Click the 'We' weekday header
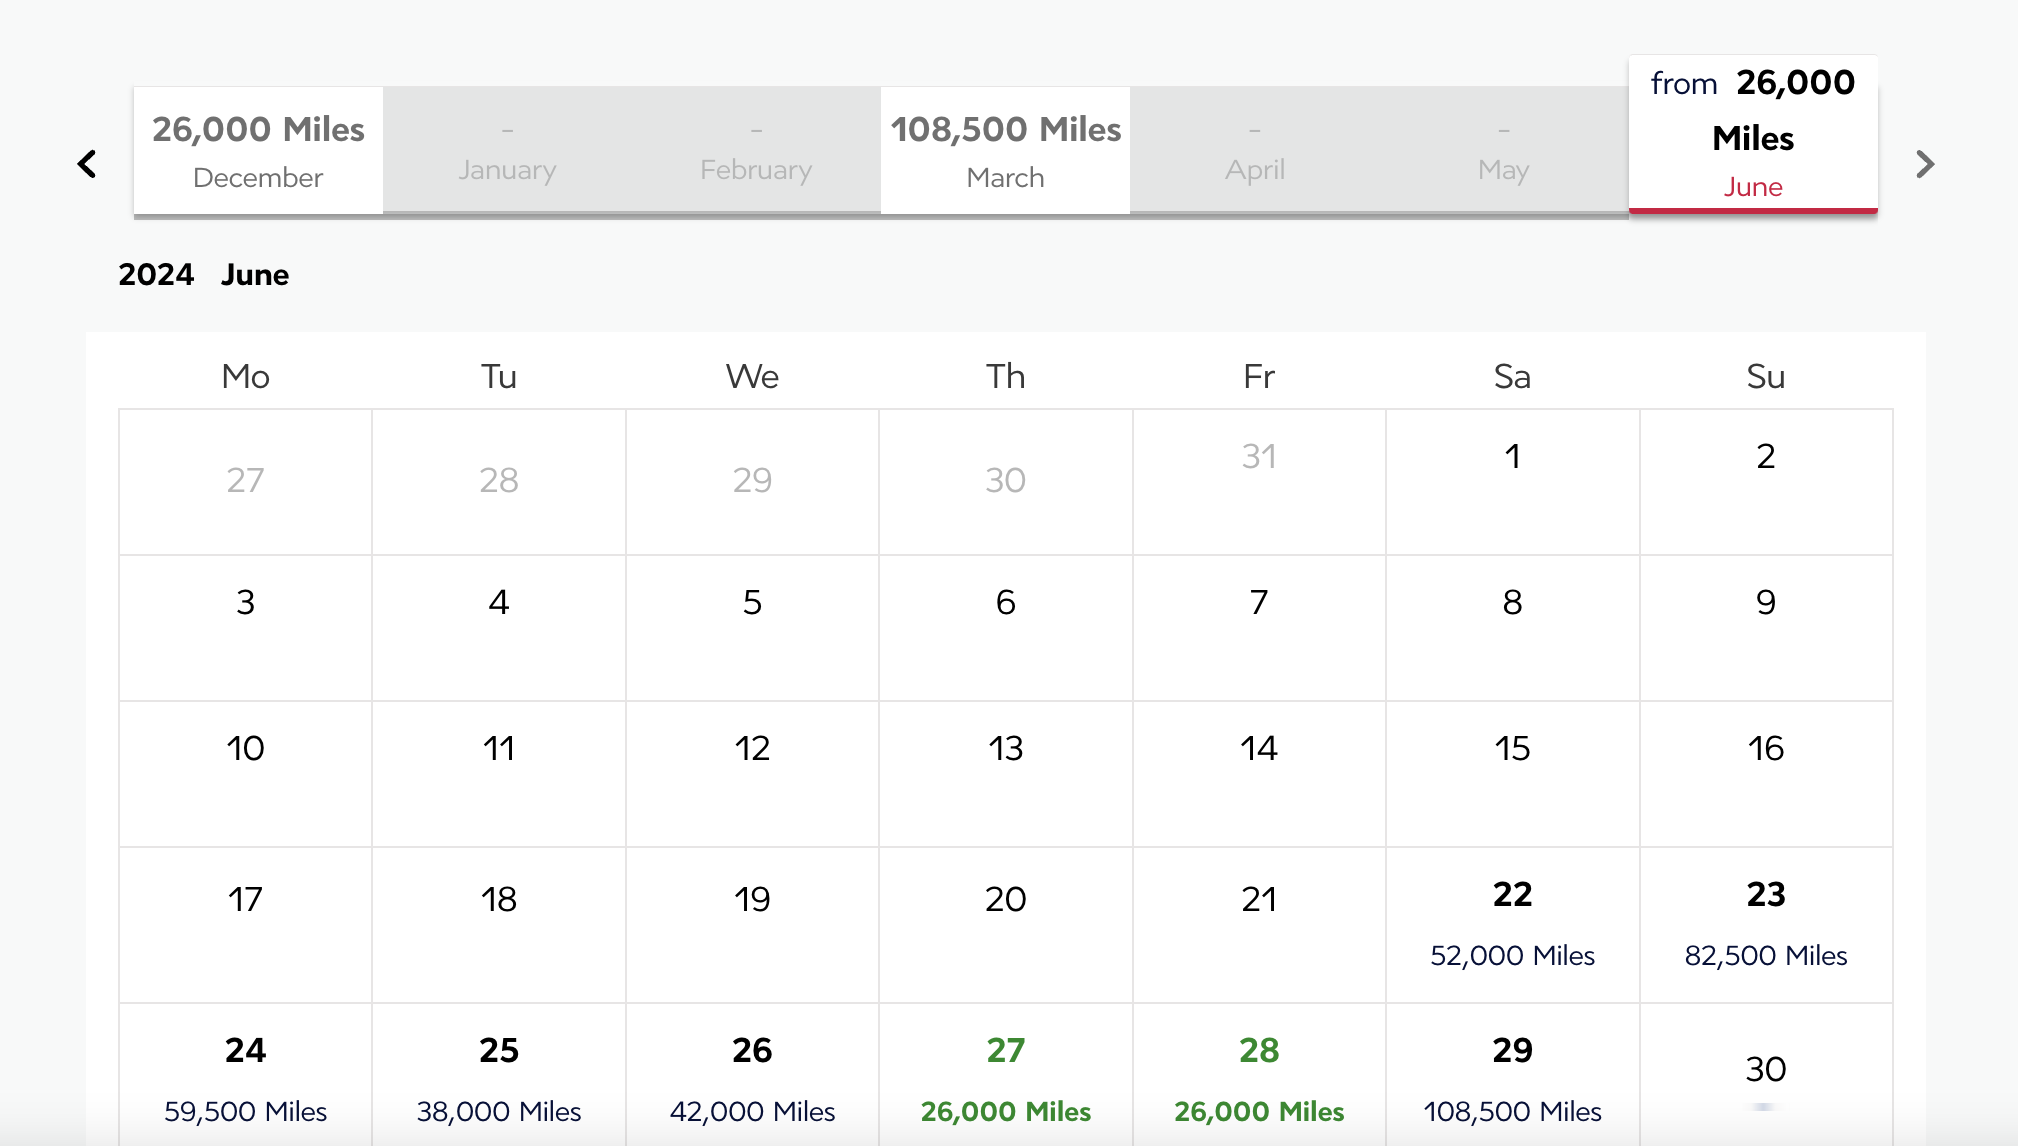Image resolution: width=2018 pixels, height=1146 pixels. (x=752, y=376)
